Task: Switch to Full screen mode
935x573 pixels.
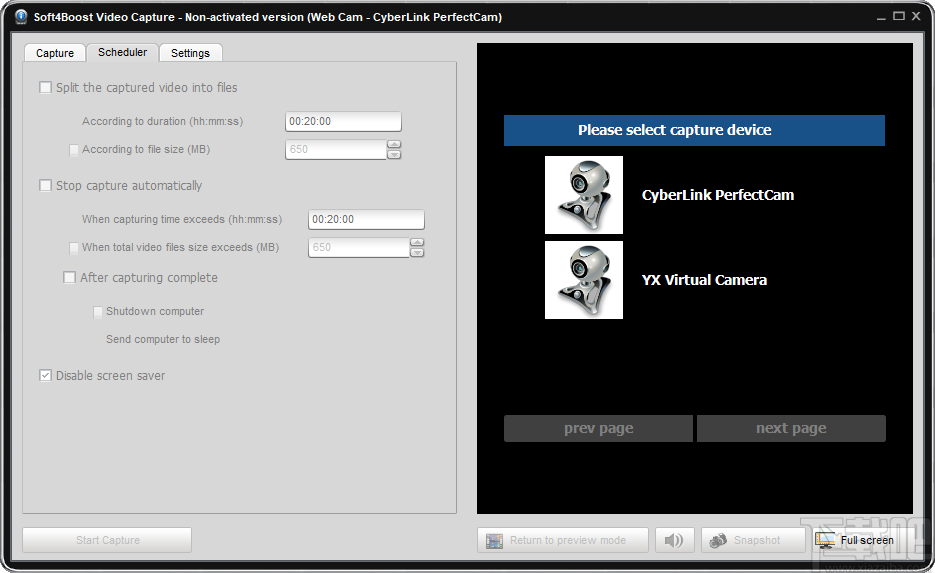Action: click(855, 540)
